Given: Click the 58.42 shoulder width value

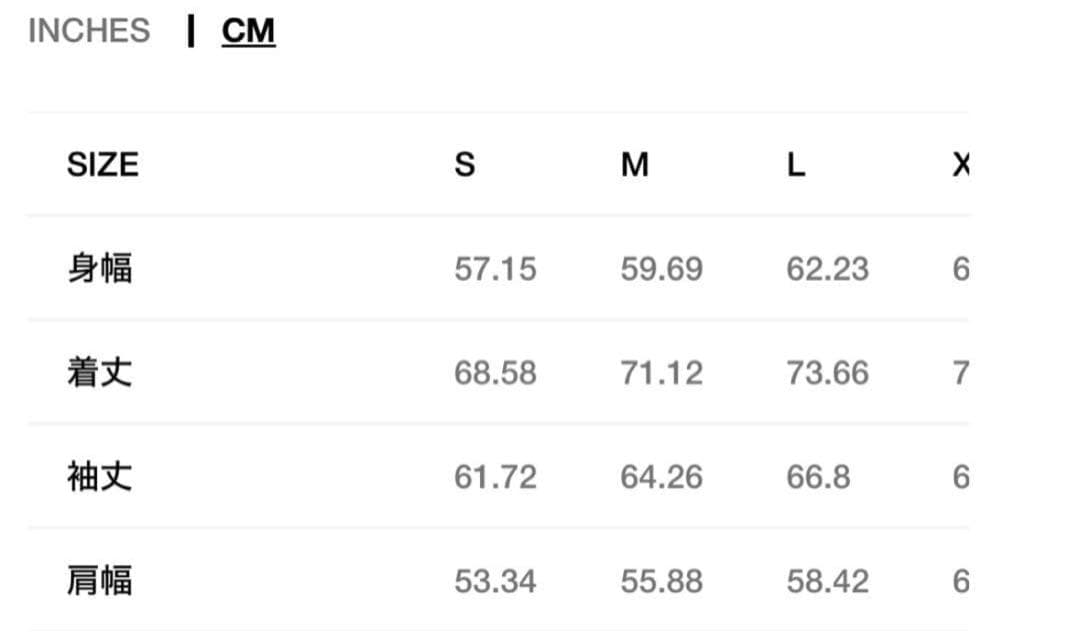Looking at the screenshot, I should [x=827, y=581].
